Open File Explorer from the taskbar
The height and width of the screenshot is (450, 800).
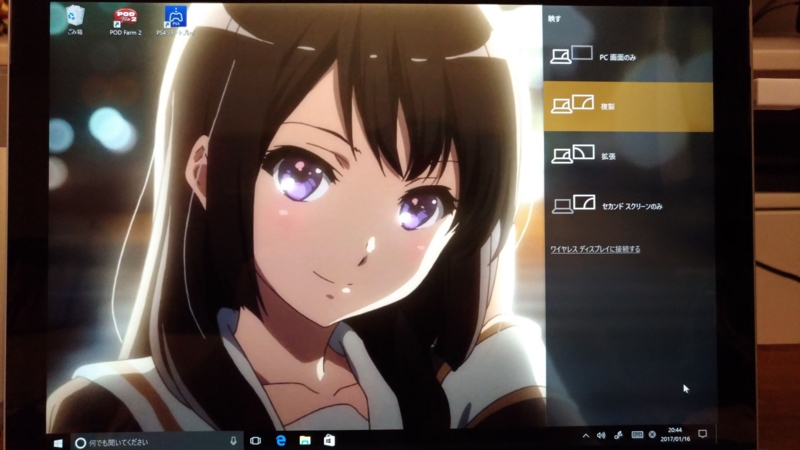[x=305, y=440]
